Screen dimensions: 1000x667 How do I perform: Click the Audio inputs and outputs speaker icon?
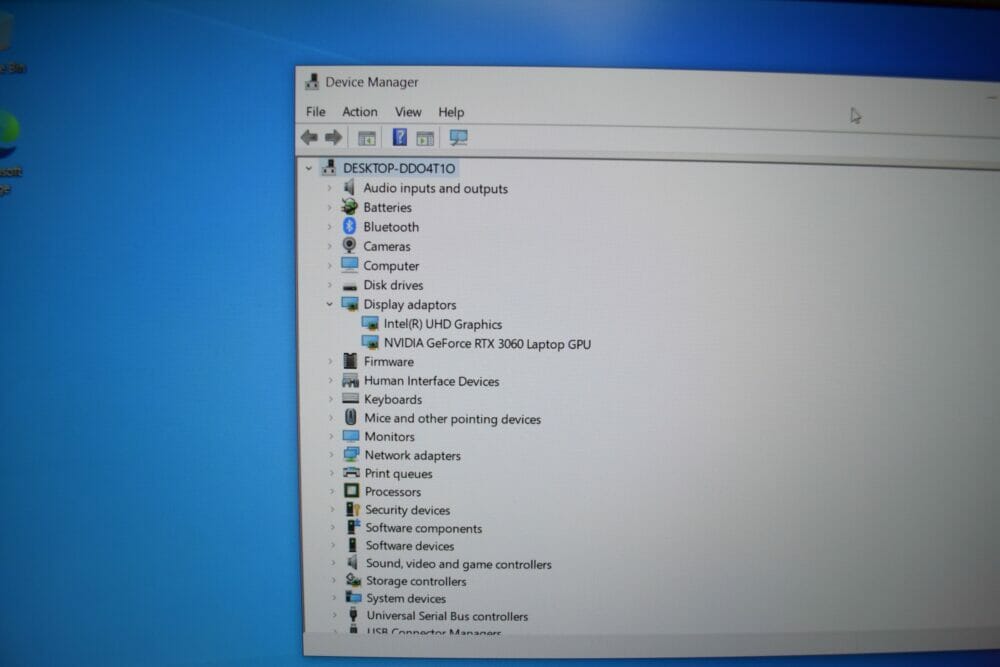[x=349, y=187]
